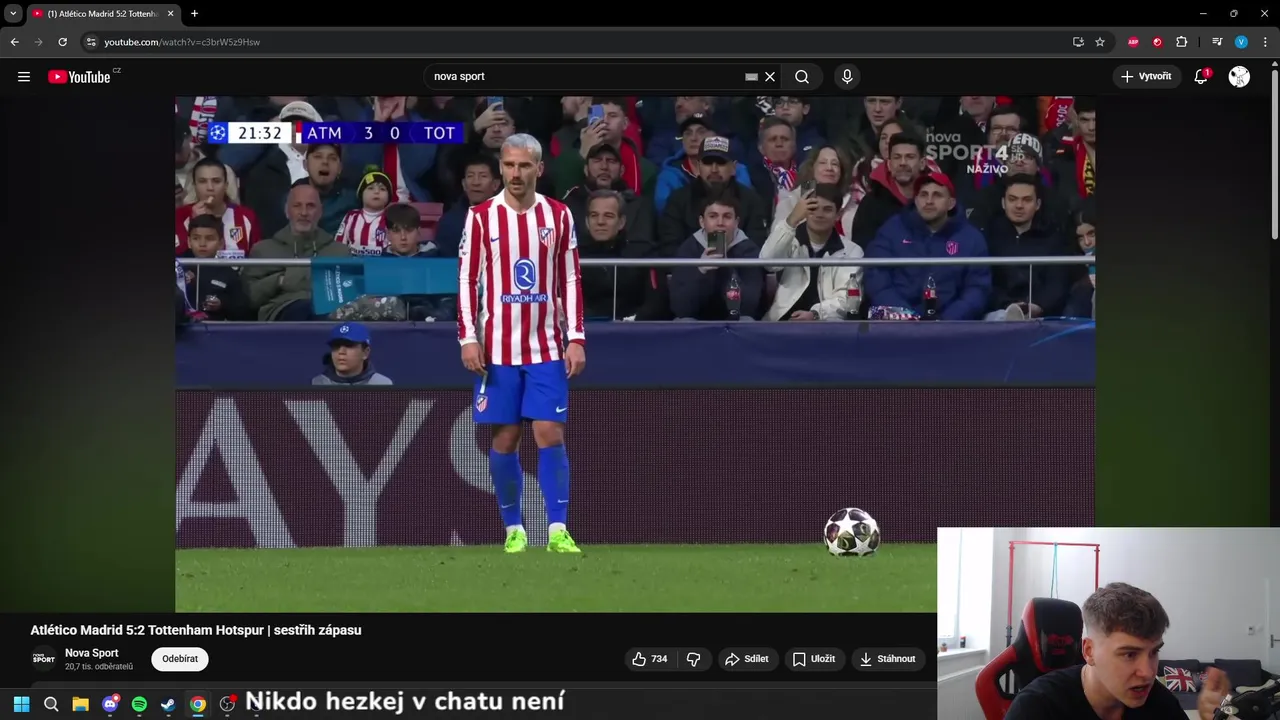The width and height of the screenshot is (1280, 720).
Task: Open the Windows Start menu
Action: [x=21, y=704]
